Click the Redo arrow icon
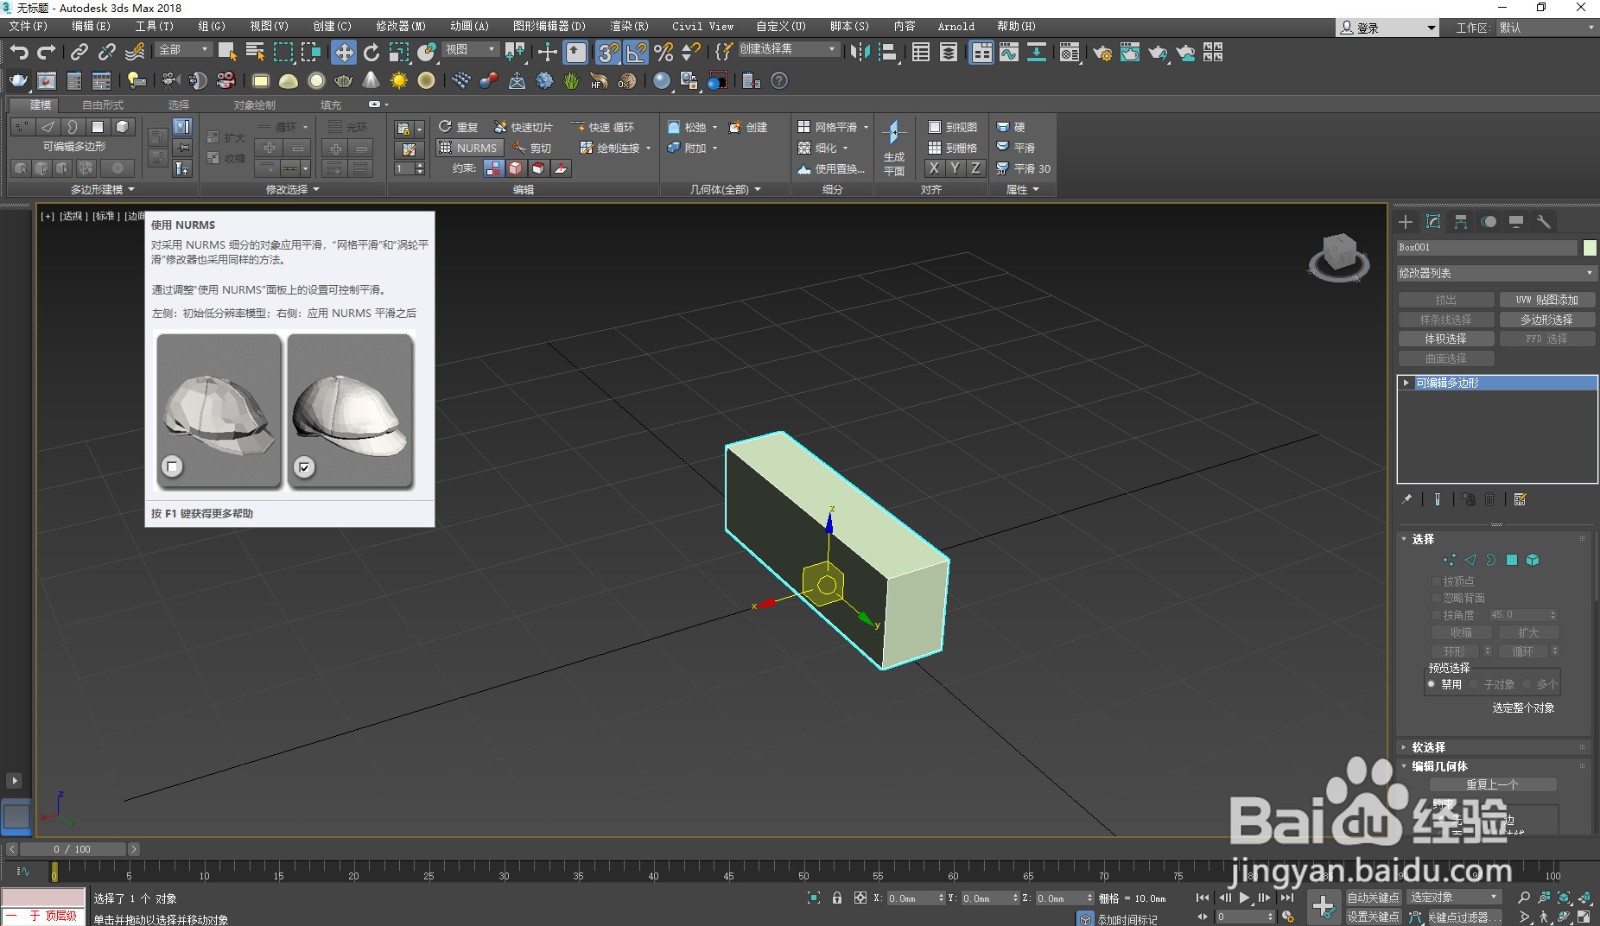The width and height of the screenshot is (1600, 926). click(46, 52)
